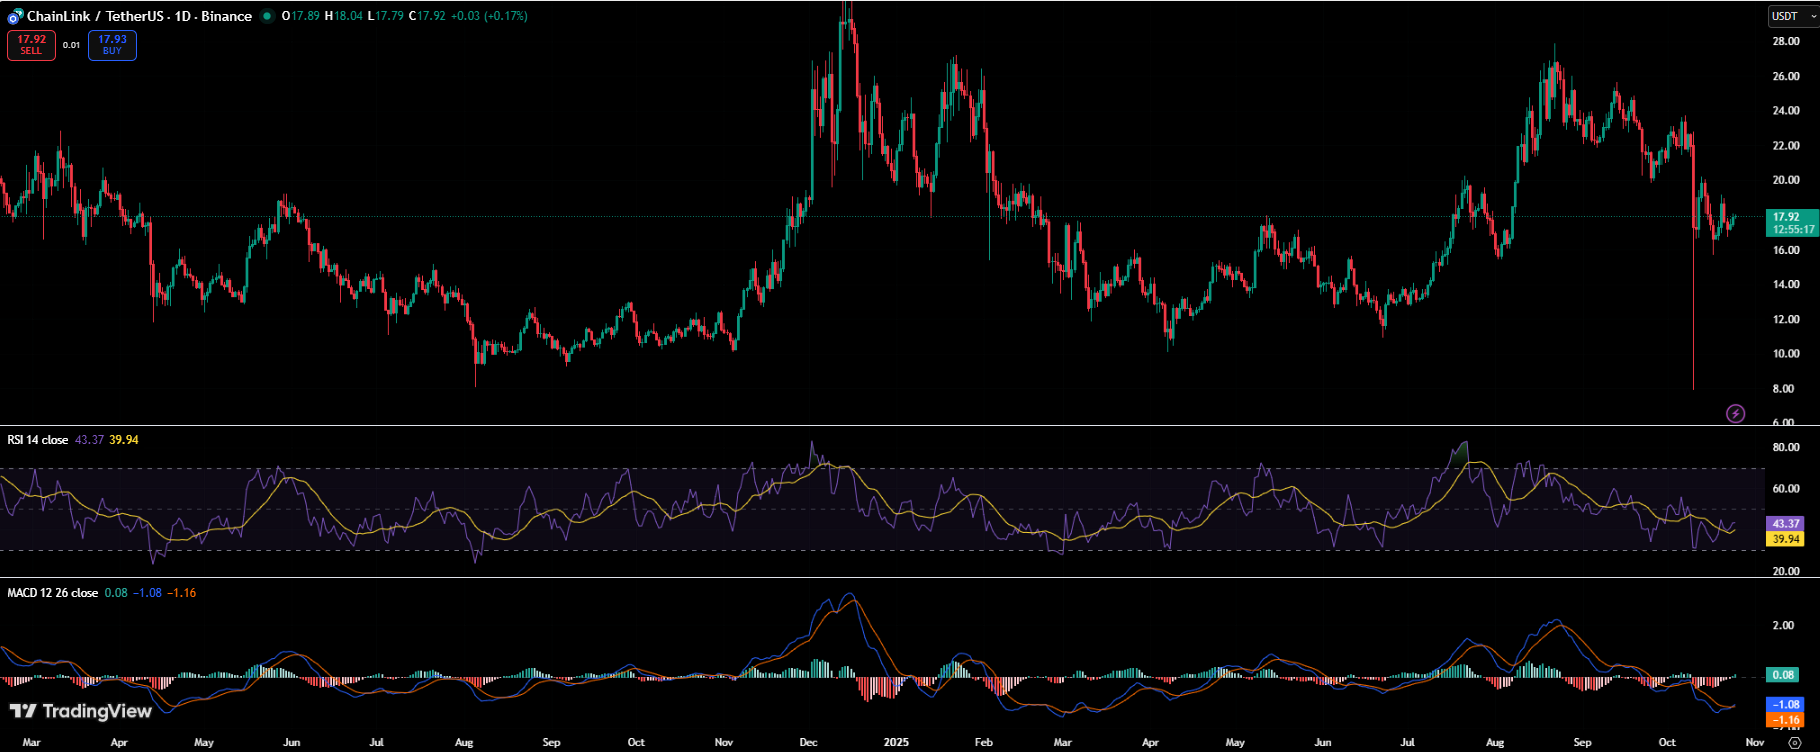This screenshot has height=752, width=1820.
Task: Click the purple 43.37 RSI value label
Action: pyautogui.click(x=1785, y=524)
